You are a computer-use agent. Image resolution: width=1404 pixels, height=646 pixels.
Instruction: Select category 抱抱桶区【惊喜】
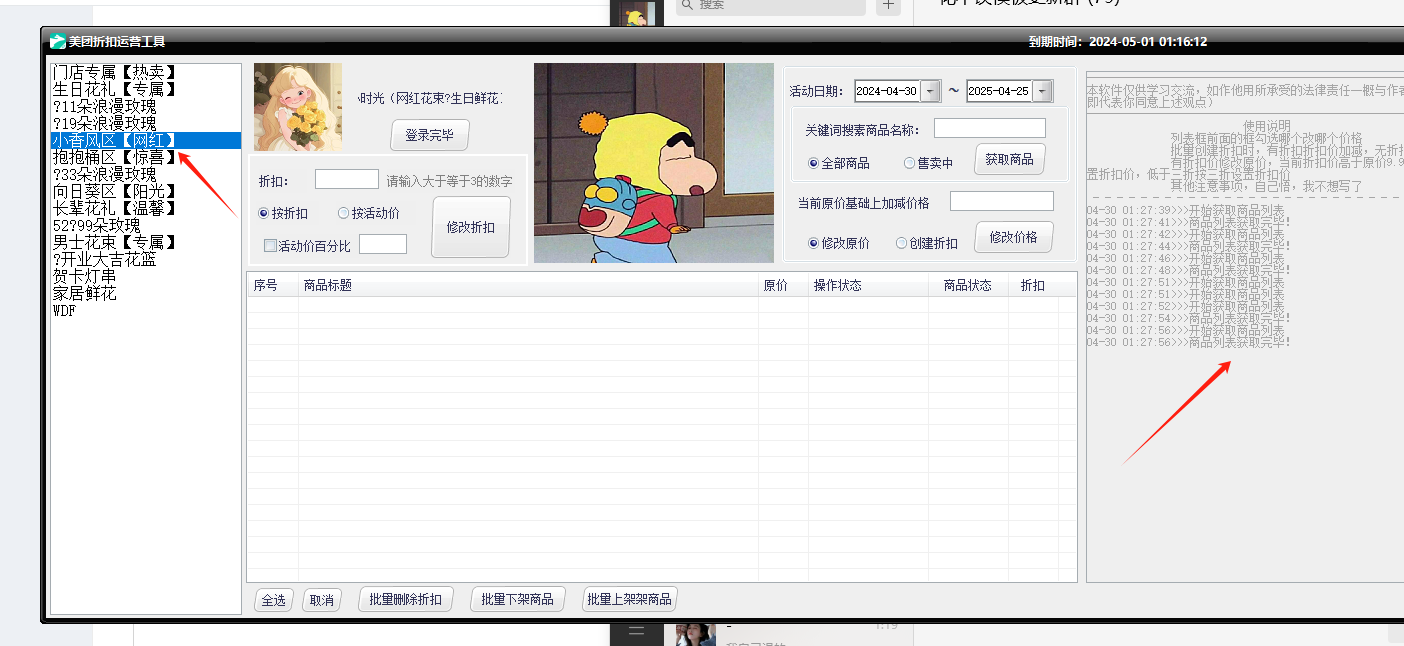tap(146, 157)
